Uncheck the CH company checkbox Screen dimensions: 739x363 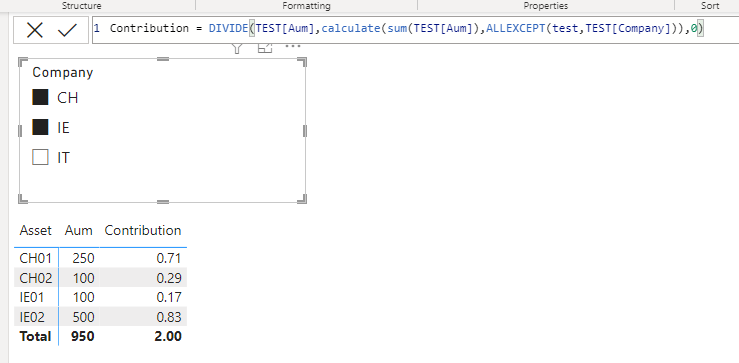pyautogui.click(x=40, y=97)
